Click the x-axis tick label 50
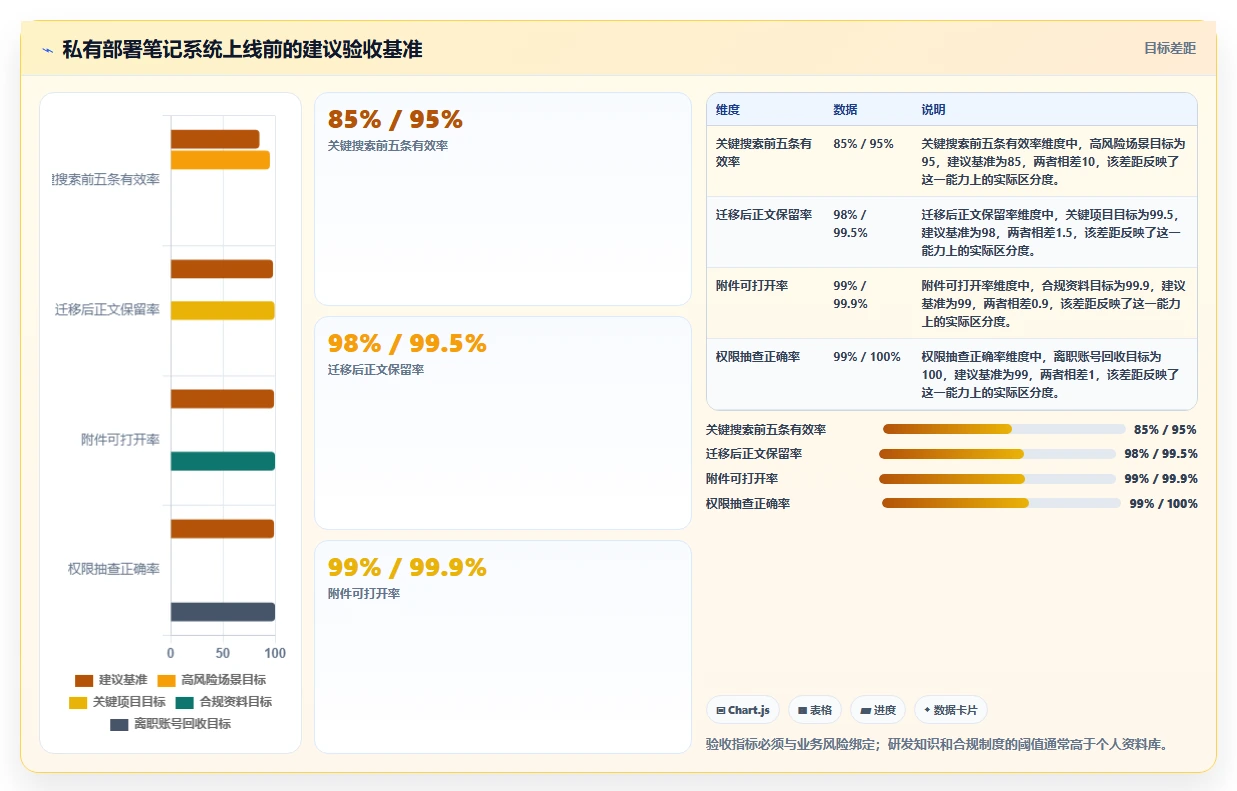Image resolution: width=1237 pixels, height=791 pixels. pos(223,653)
